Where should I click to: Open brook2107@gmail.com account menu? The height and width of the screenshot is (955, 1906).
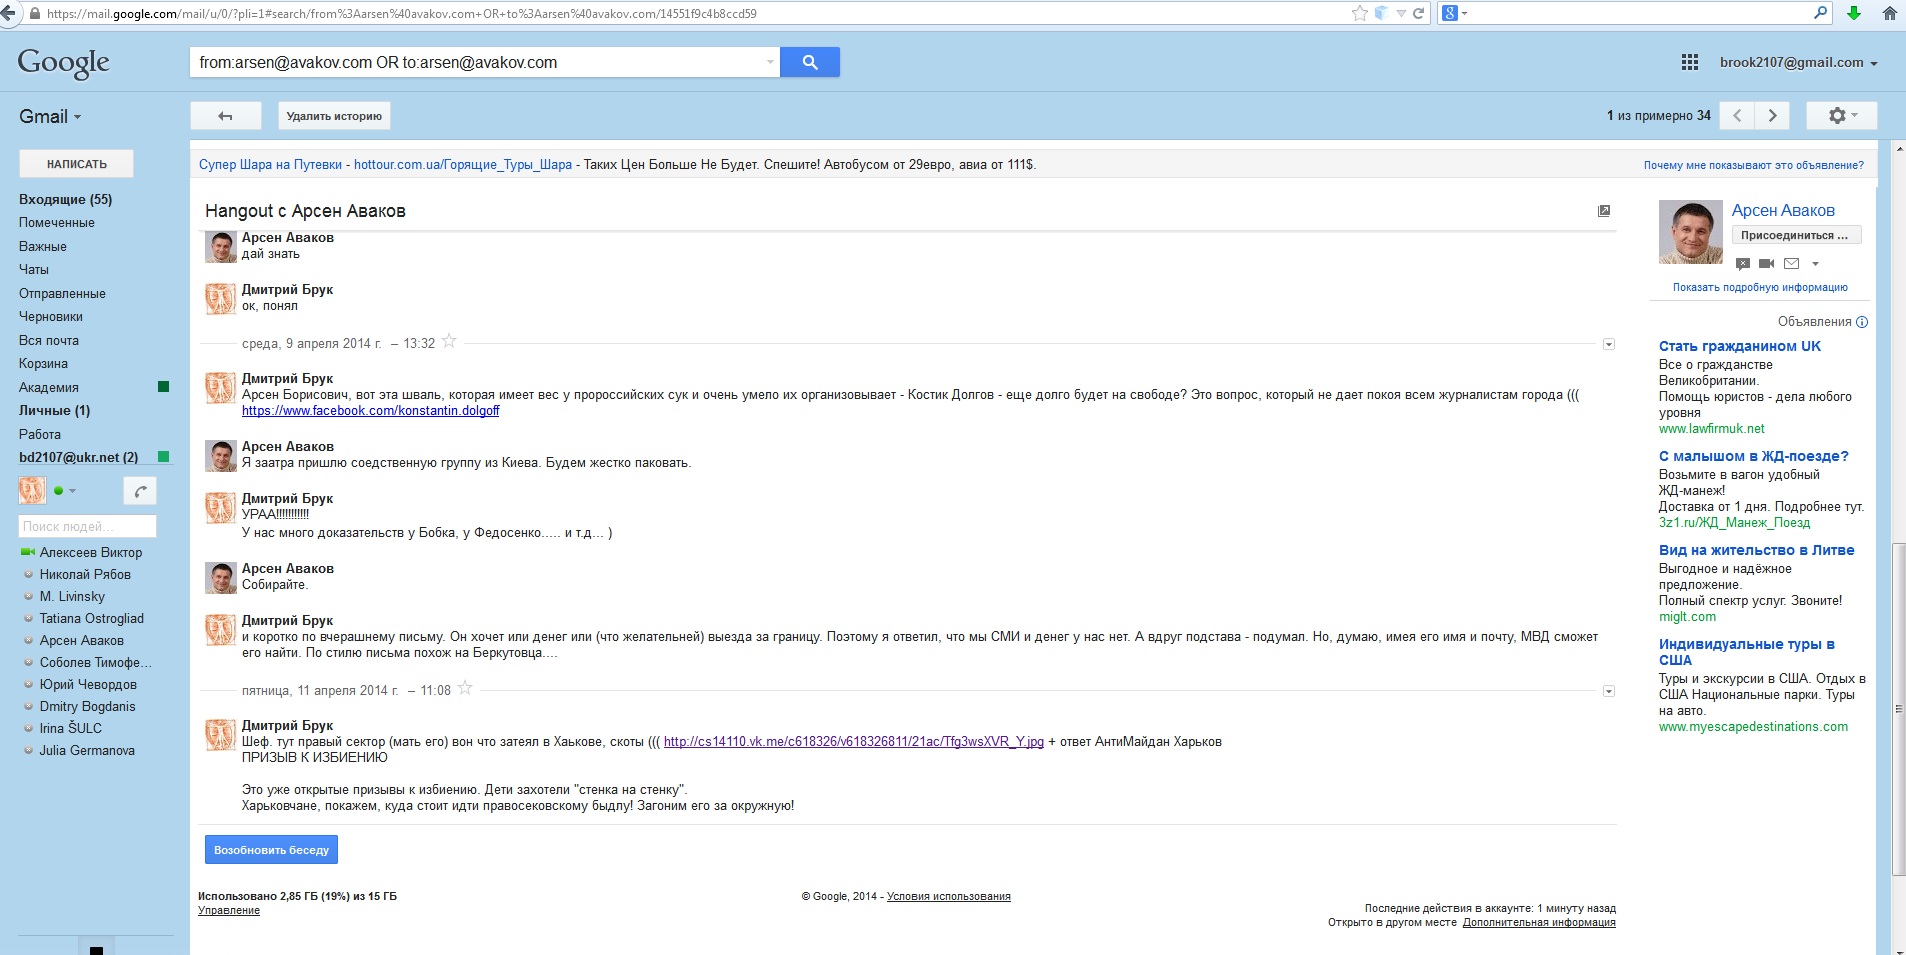pyautogui.click(x=1798, y=62)
